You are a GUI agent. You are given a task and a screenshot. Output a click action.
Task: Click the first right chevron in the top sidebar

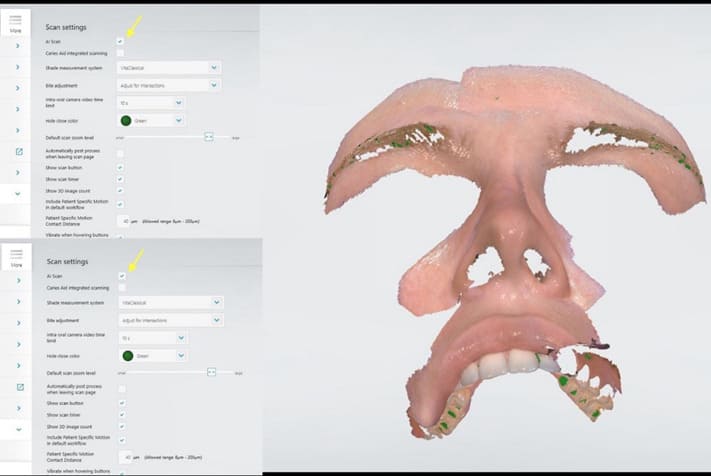tap(19, 47)
